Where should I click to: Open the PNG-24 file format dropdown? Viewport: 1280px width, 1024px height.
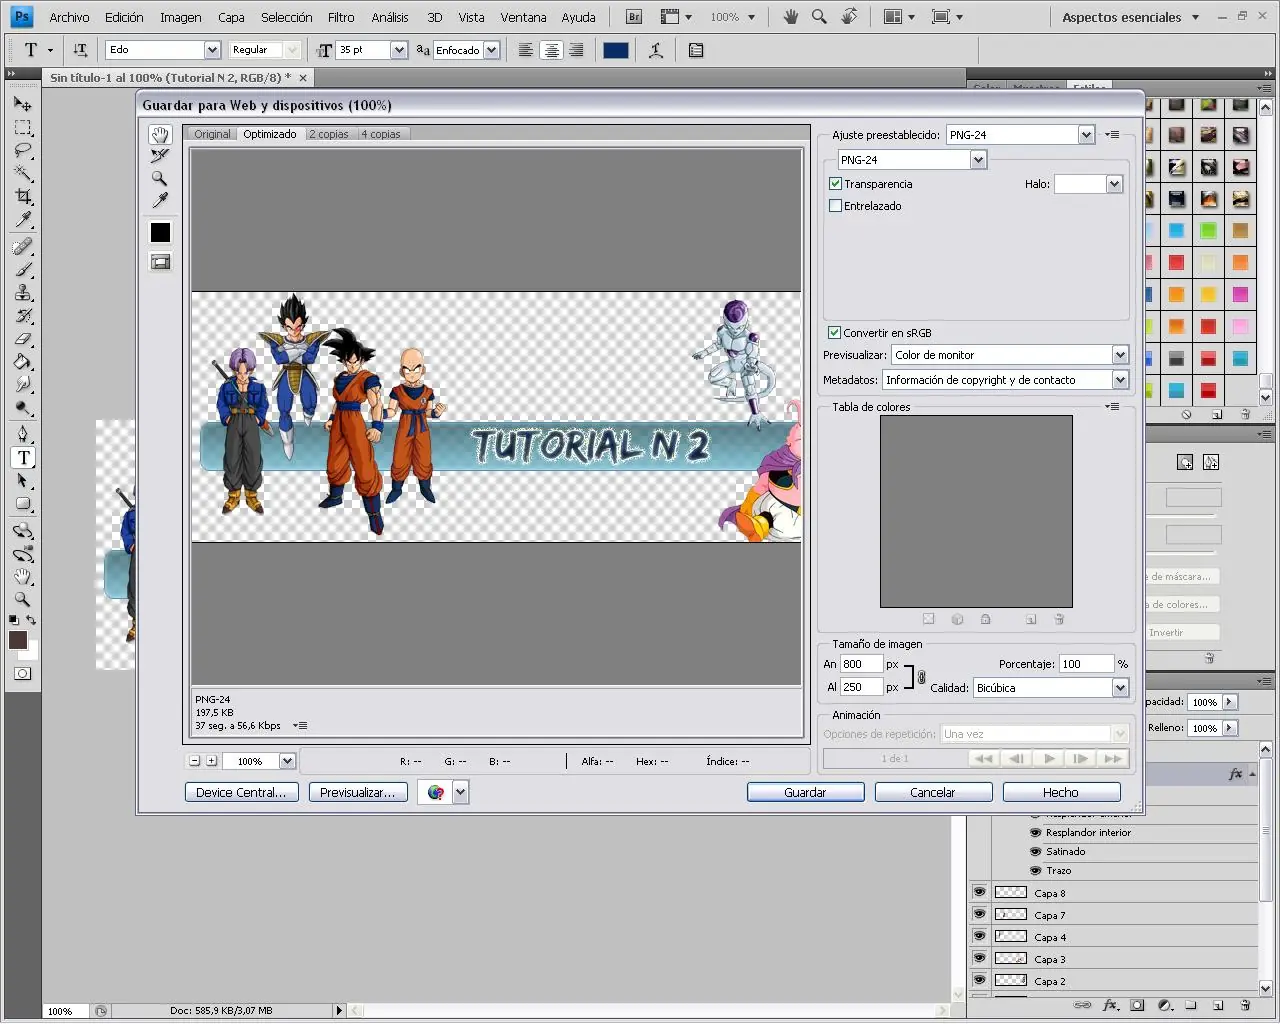click(x=978, y=160)
